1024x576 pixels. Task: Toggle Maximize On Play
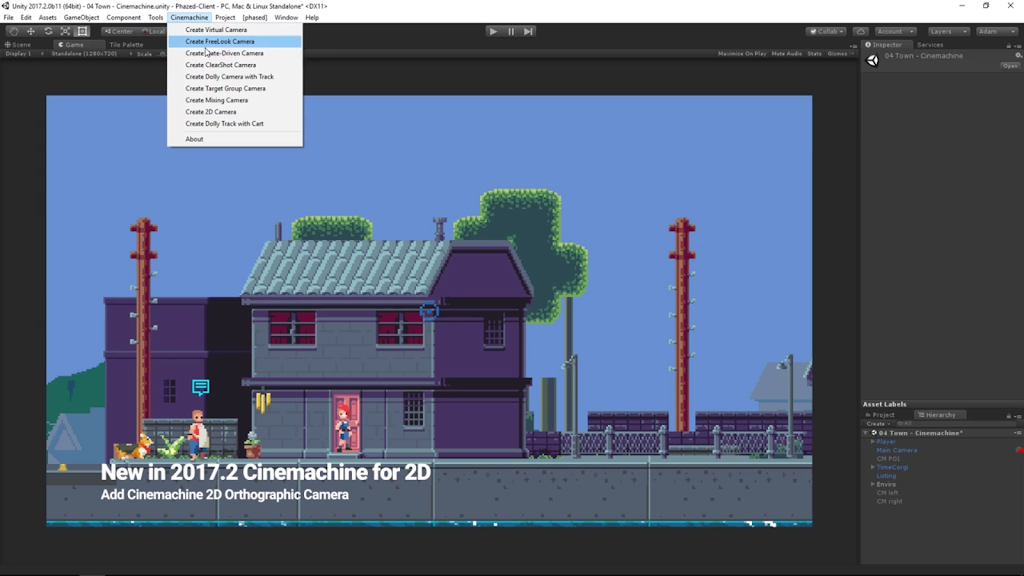[x=742, y=54]
